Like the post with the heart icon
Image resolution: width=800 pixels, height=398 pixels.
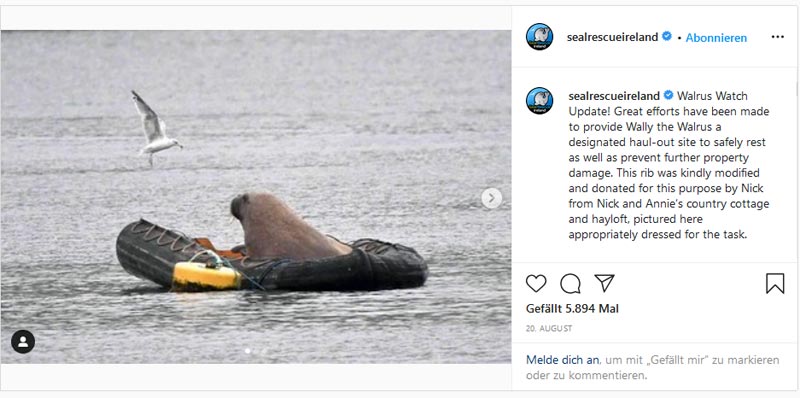[x=536, y=283]
